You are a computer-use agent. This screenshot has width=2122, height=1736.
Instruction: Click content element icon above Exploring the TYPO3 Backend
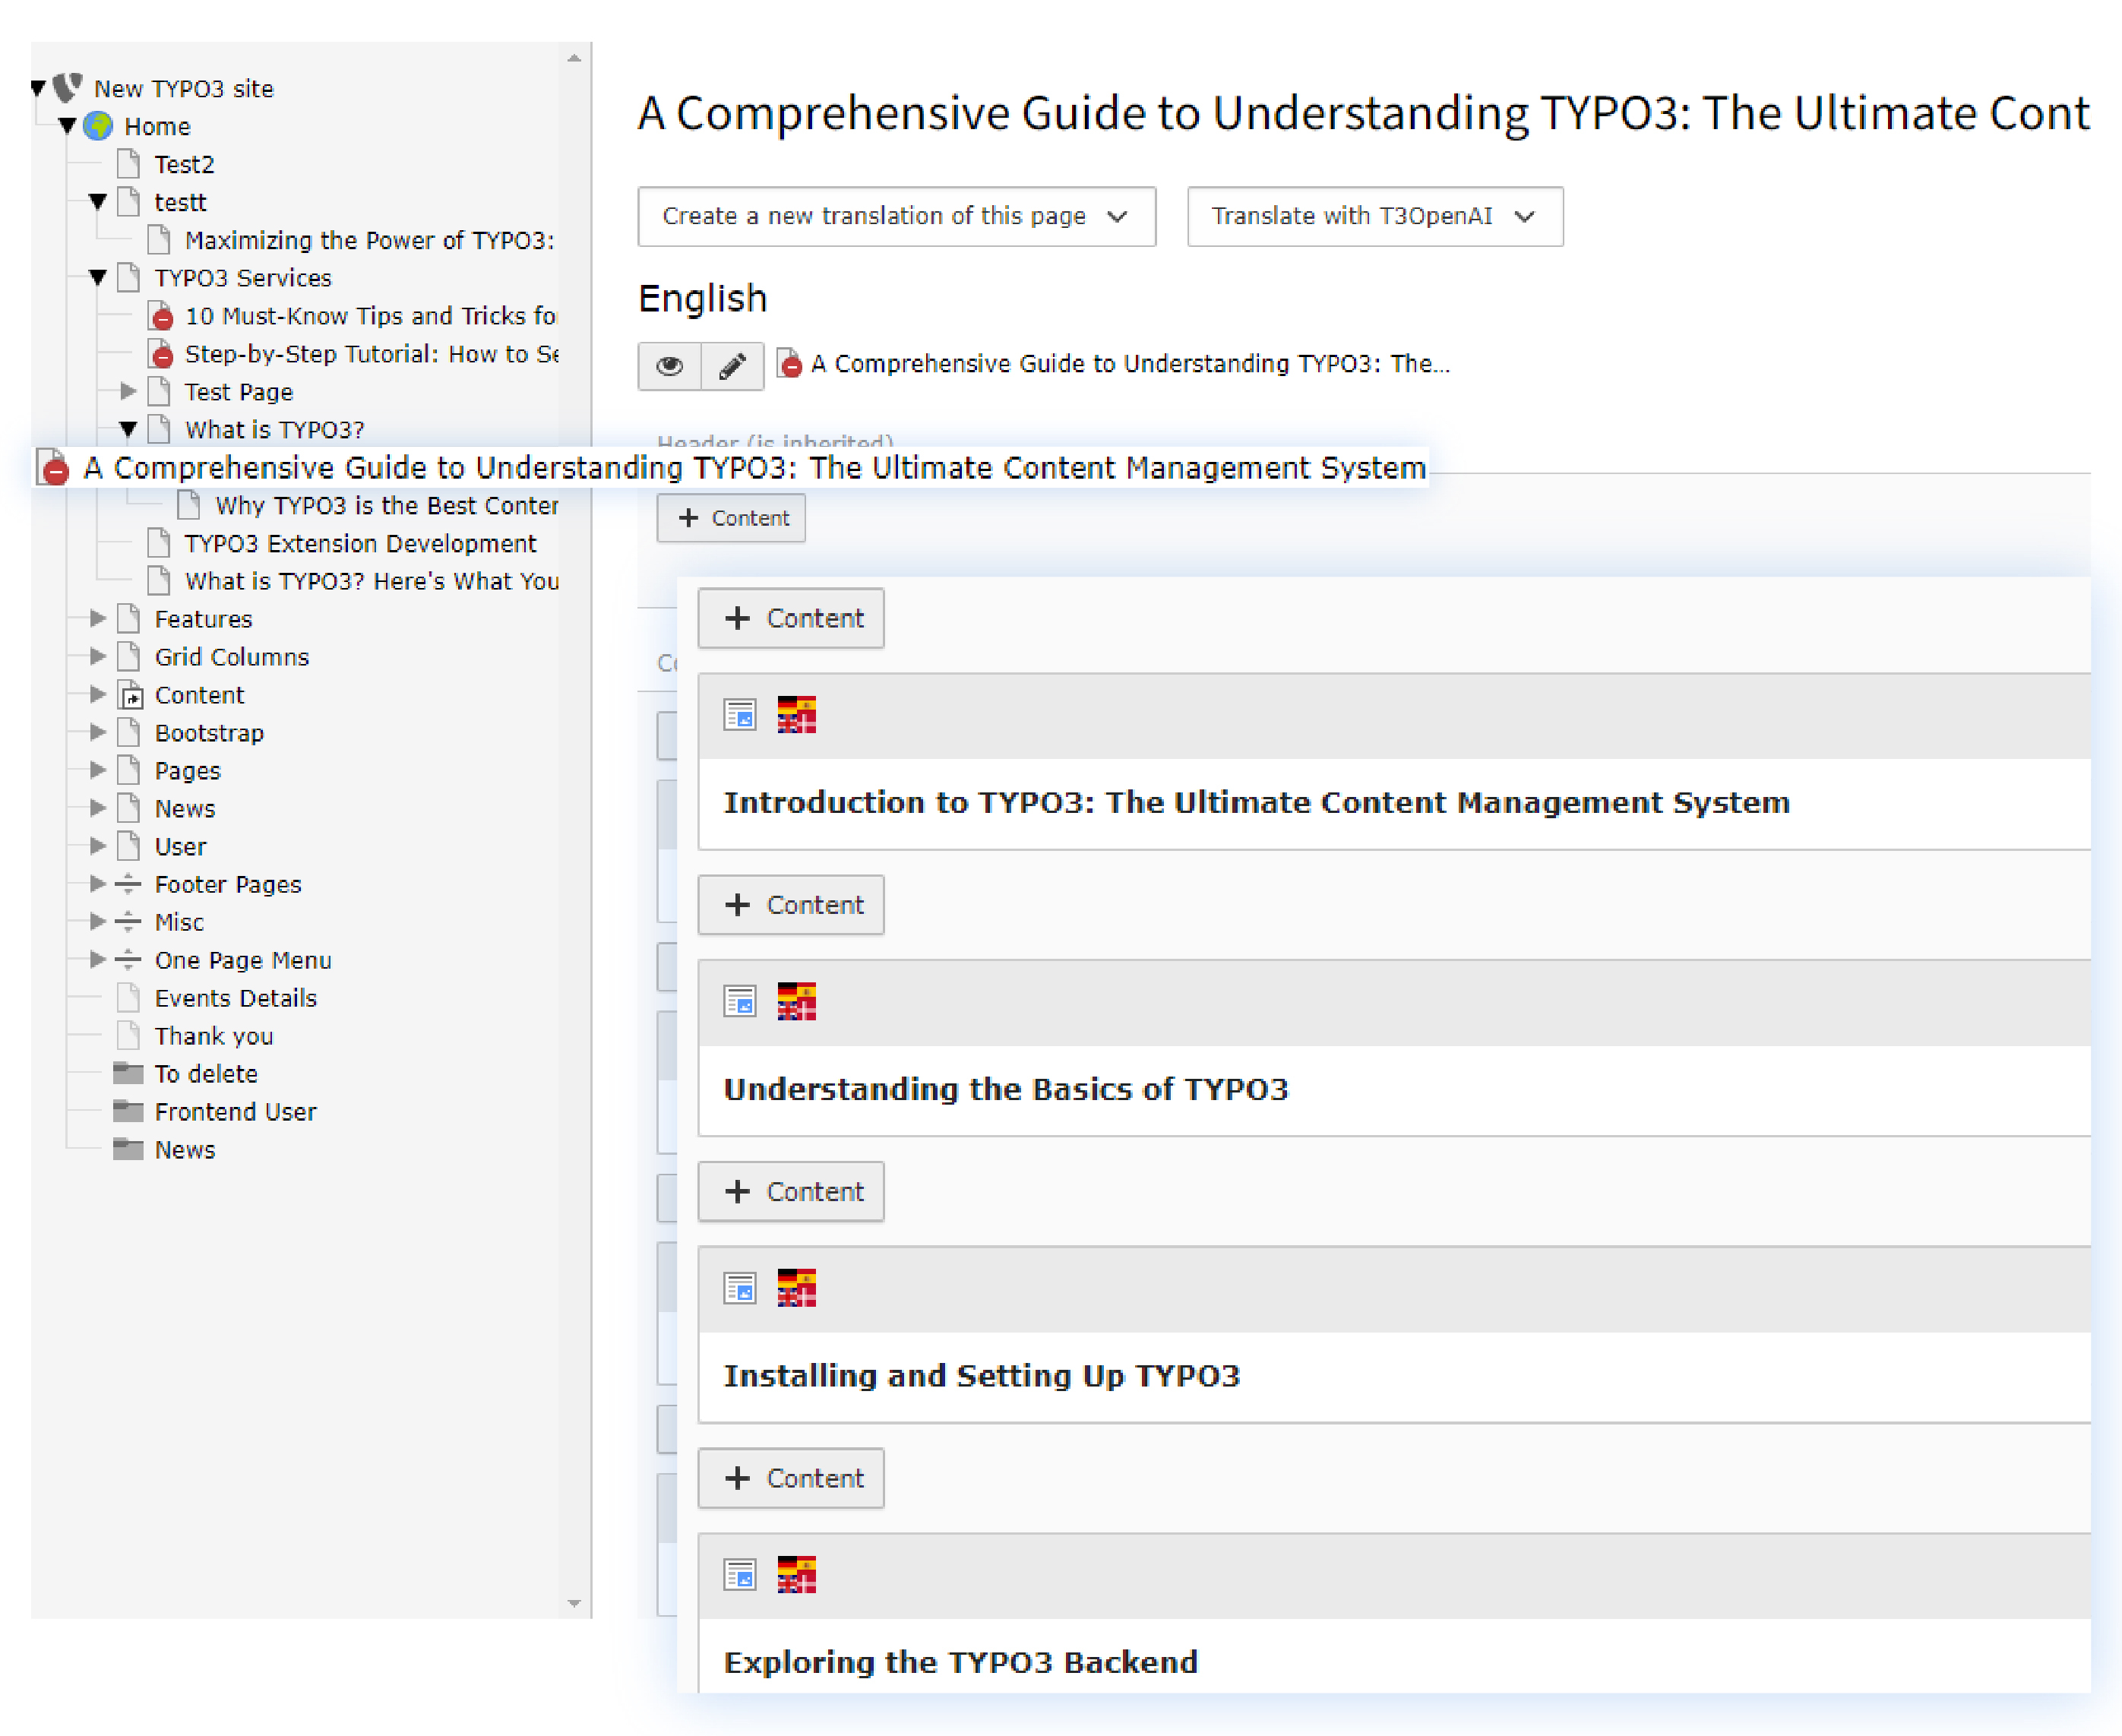pos(740,1575)
